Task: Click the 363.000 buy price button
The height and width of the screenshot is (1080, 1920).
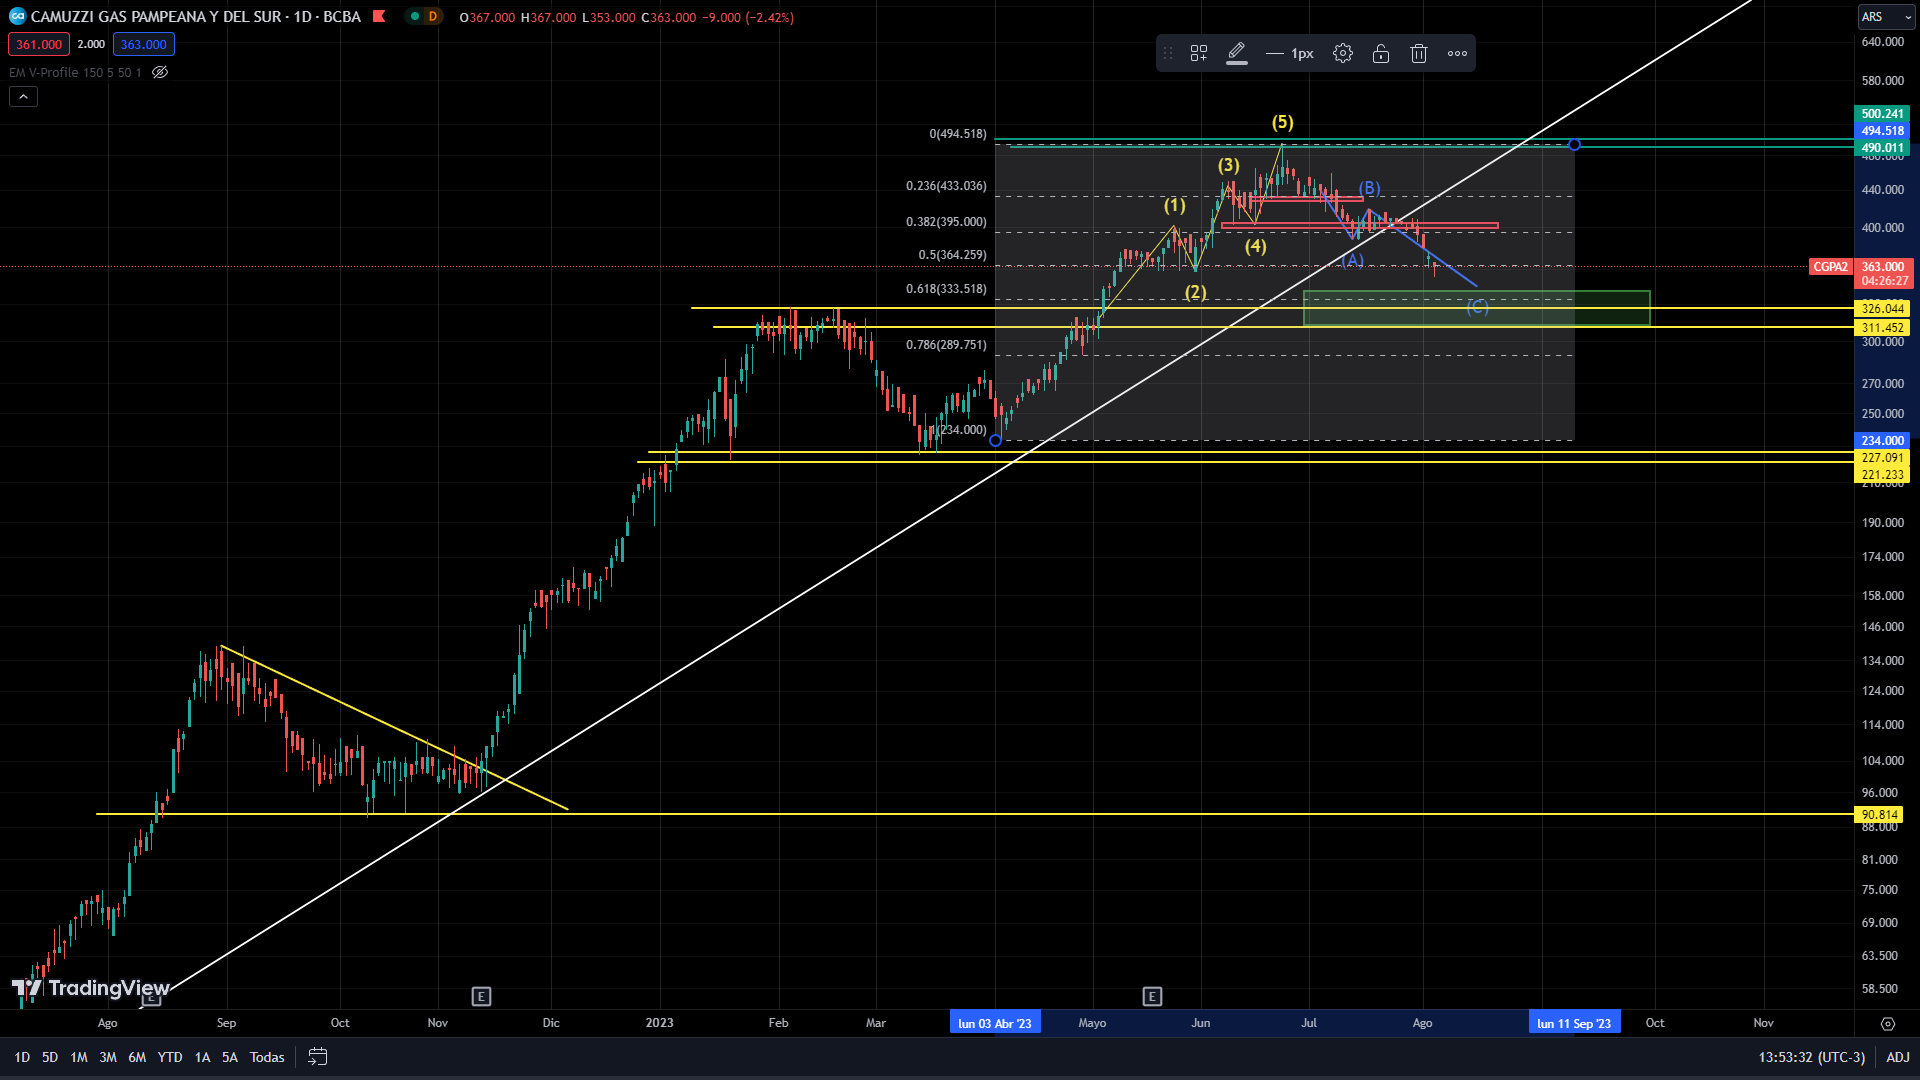Action: tap(144, 45)
